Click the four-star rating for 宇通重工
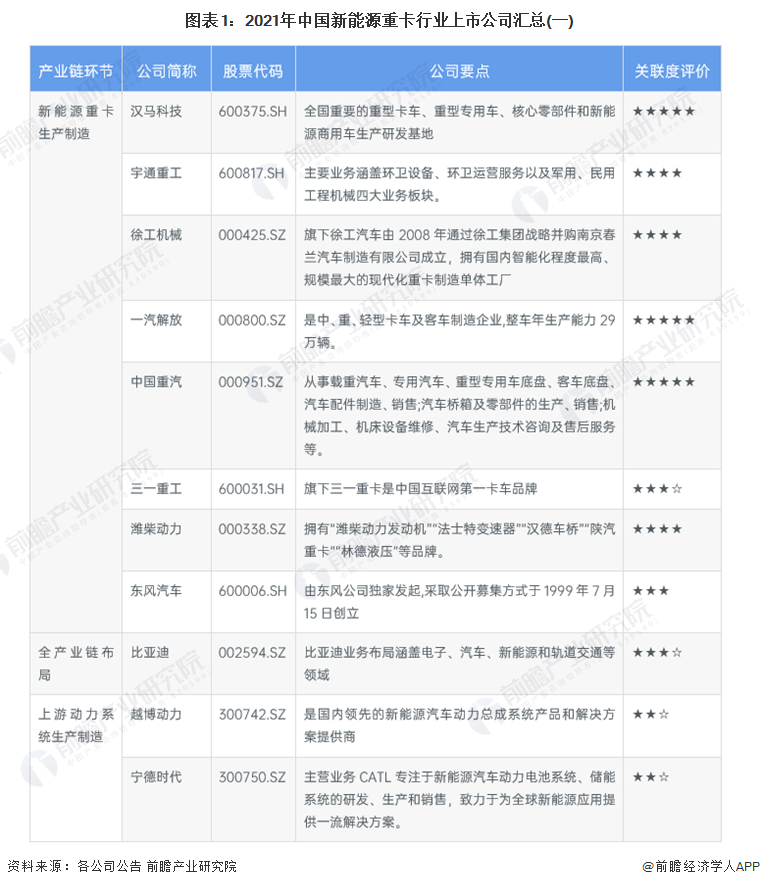The height and width of the screenshot is (887, 760). tap(658, 173)
